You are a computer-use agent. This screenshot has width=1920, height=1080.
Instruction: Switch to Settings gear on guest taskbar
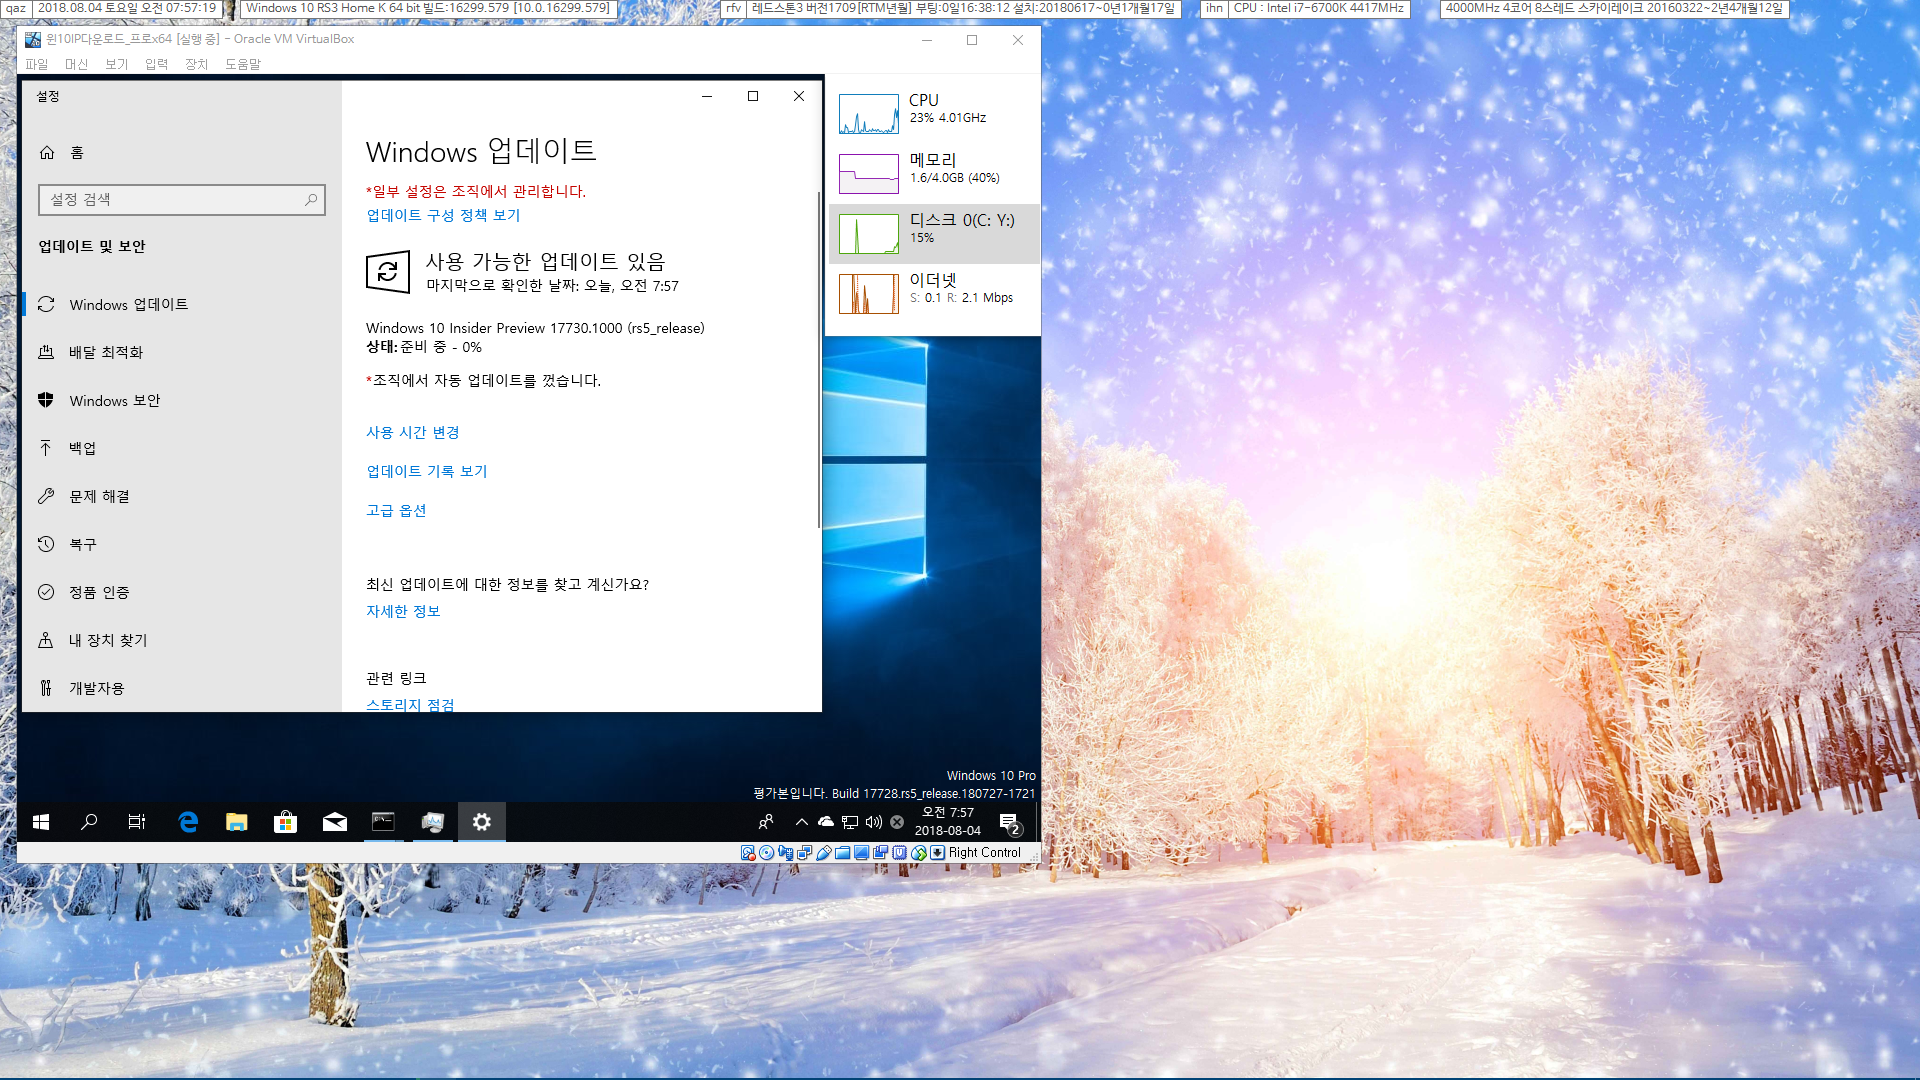point(482,822)
